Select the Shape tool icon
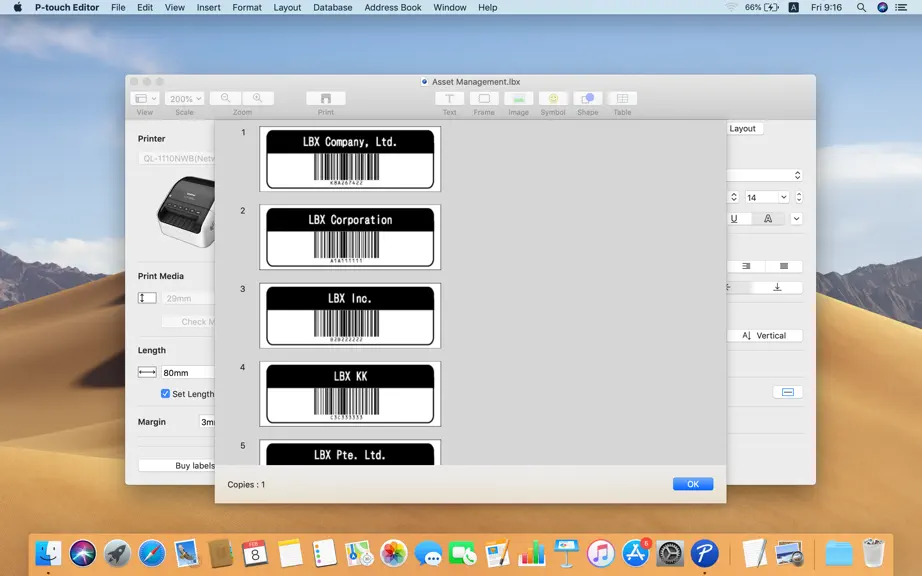The height and width of the screenshot is (576, 922). pos(587,98)
